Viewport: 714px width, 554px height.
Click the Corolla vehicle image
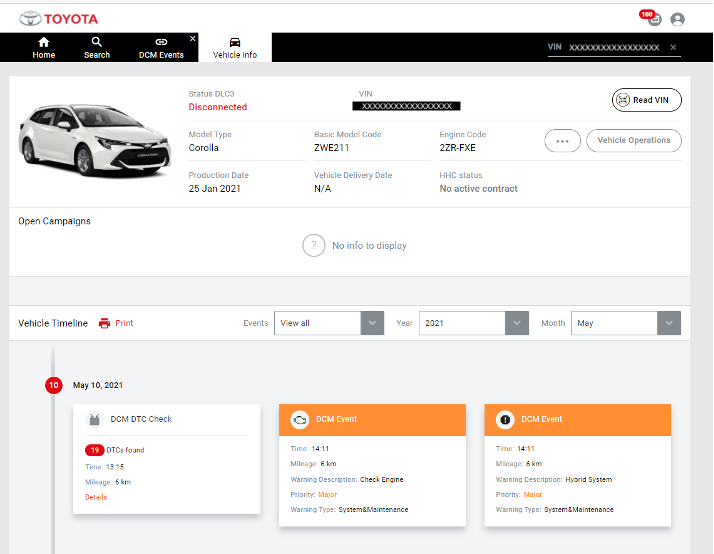(95, 140)
